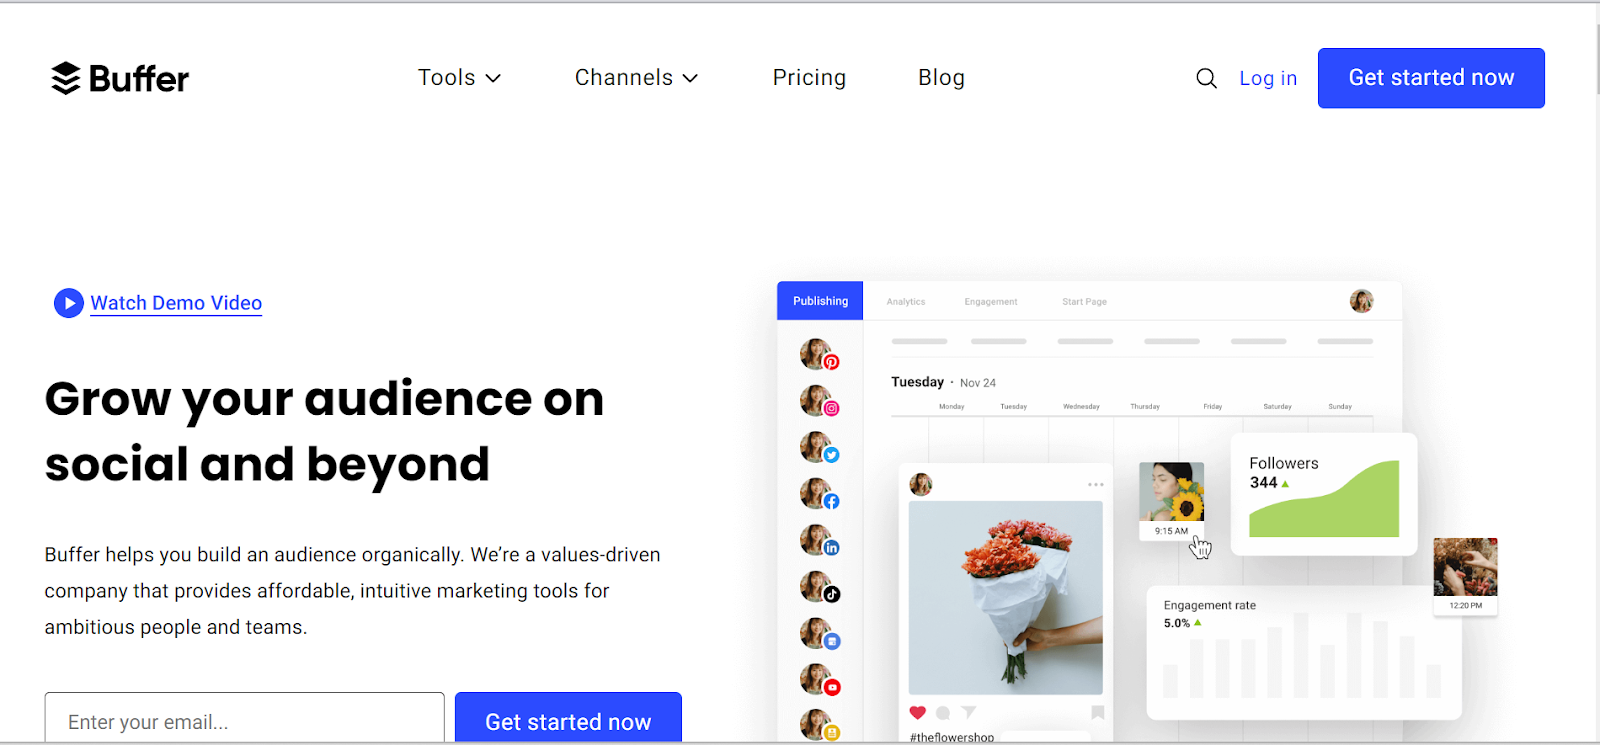Image resolution: width=1600 pixels, height=745 pixels.
Task: Click the Watch Demo Video play icon
Action: (x=68, y=303)
